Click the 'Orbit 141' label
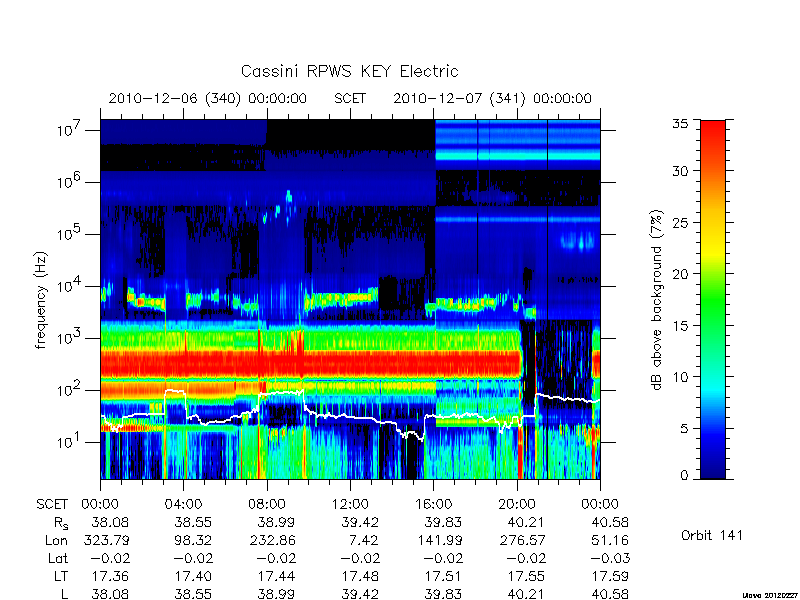 [712, 535]
